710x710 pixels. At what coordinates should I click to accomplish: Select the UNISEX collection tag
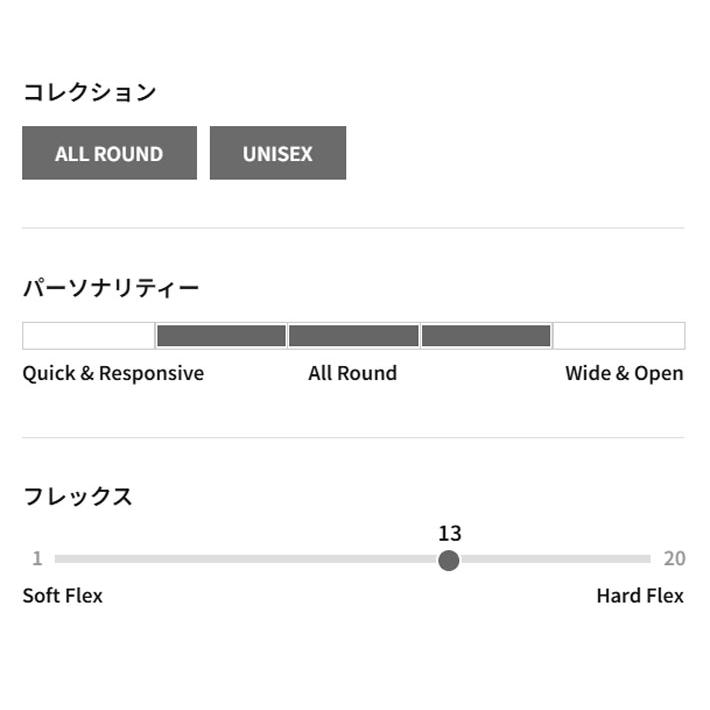tap(277, 153)
